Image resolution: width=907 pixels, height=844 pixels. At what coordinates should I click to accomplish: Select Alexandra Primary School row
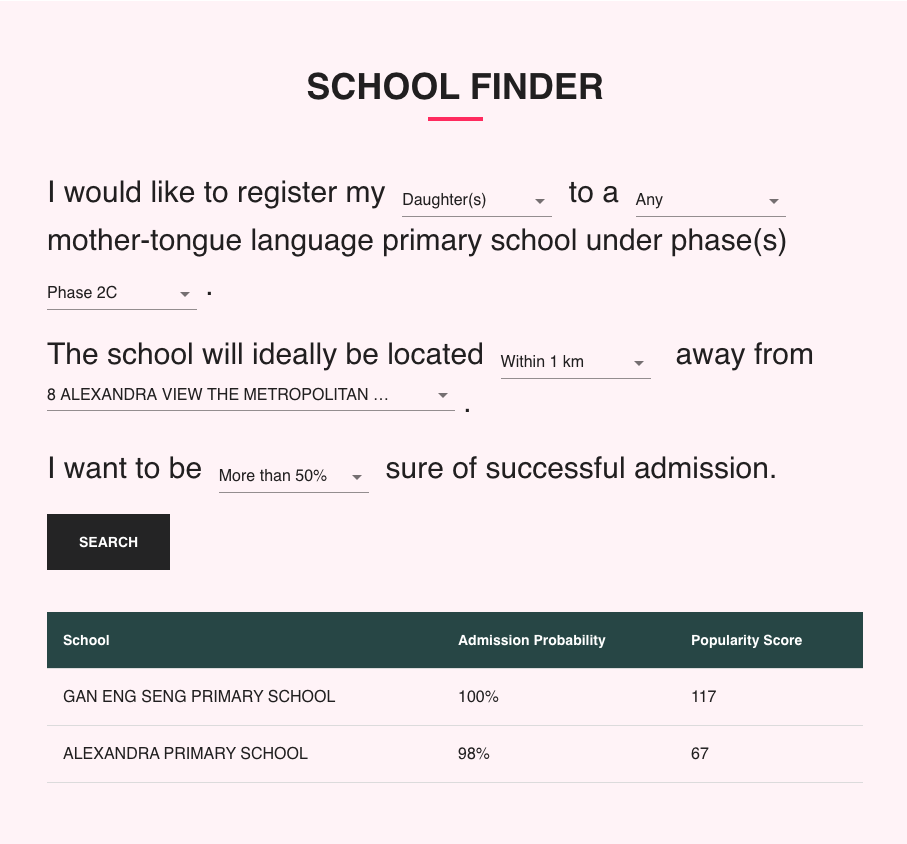click(455, 754)
